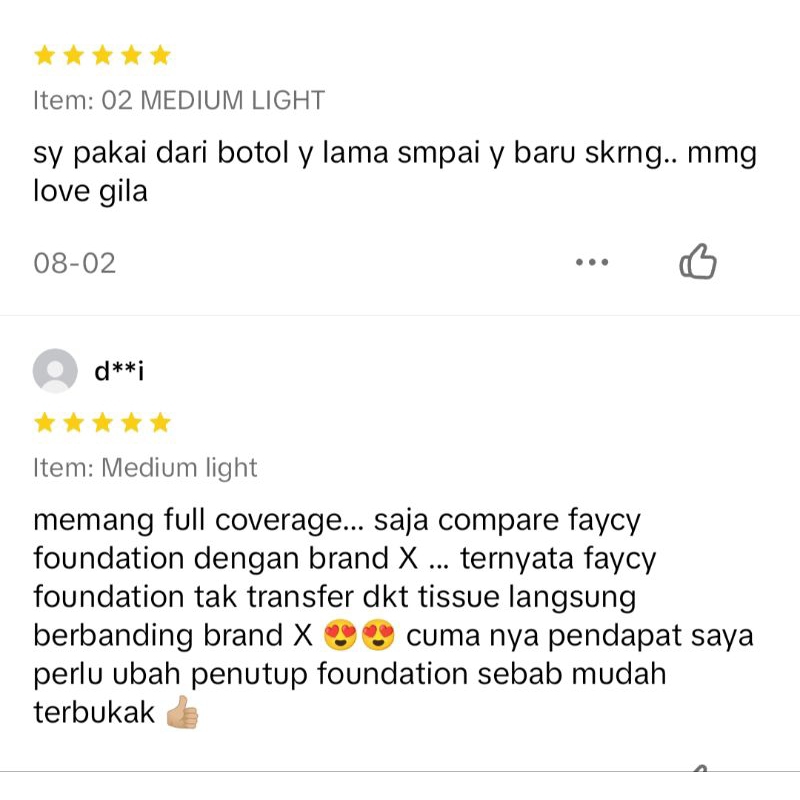Click the first star in d**i's rating
This screenshot has height=800, width=800.
(45, 422)
